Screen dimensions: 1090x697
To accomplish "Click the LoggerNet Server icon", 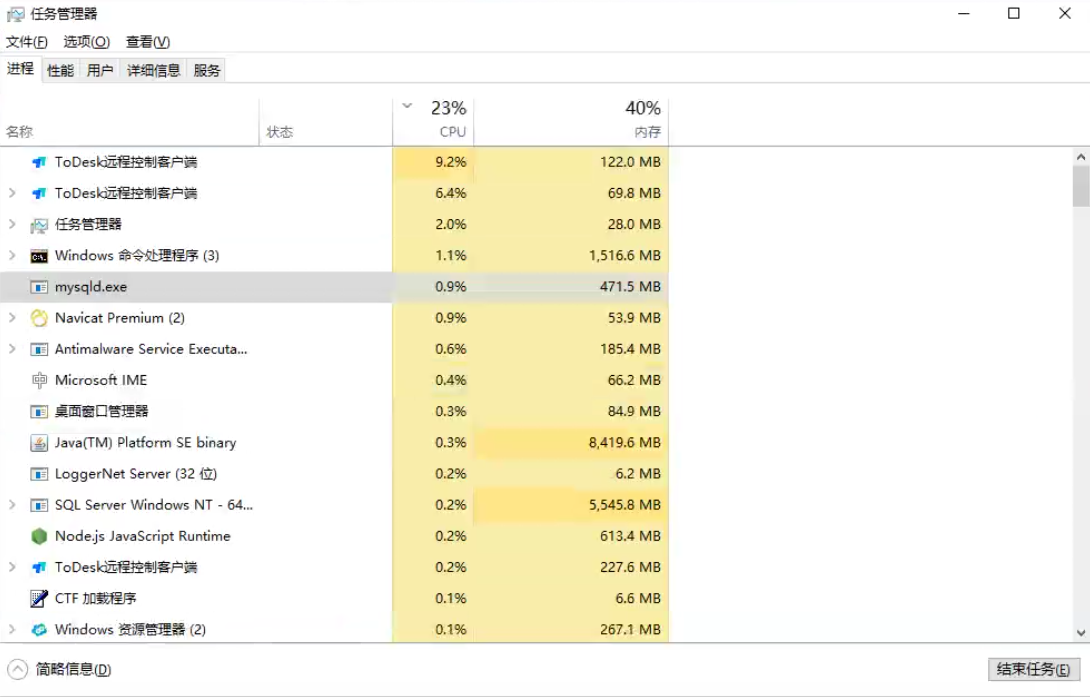I will coord(40,474).
